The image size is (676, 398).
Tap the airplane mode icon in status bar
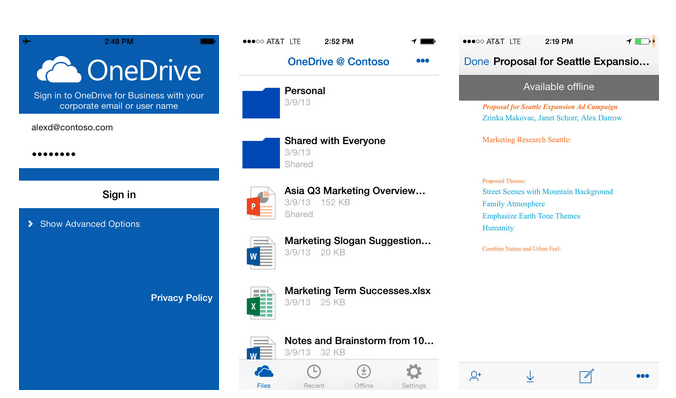(x=27, y=41)
